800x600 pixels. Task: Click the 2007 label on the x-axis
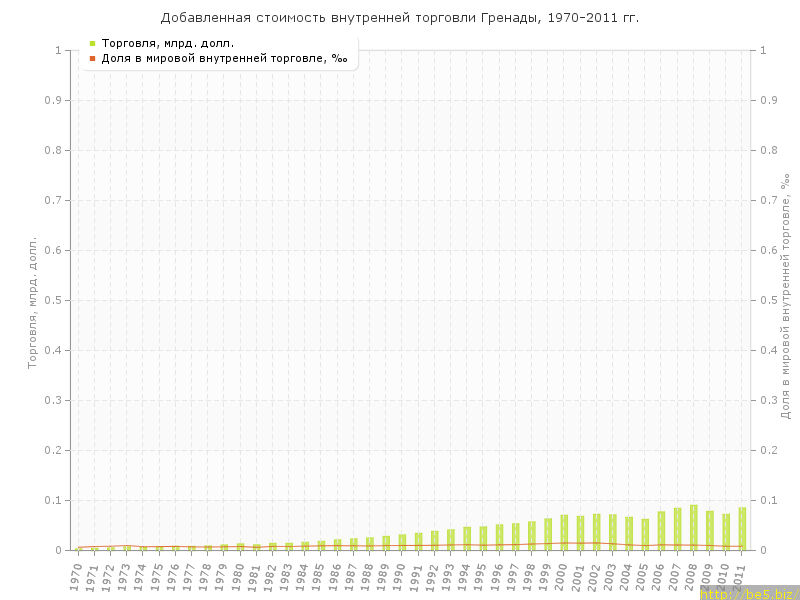click(675, 577)
